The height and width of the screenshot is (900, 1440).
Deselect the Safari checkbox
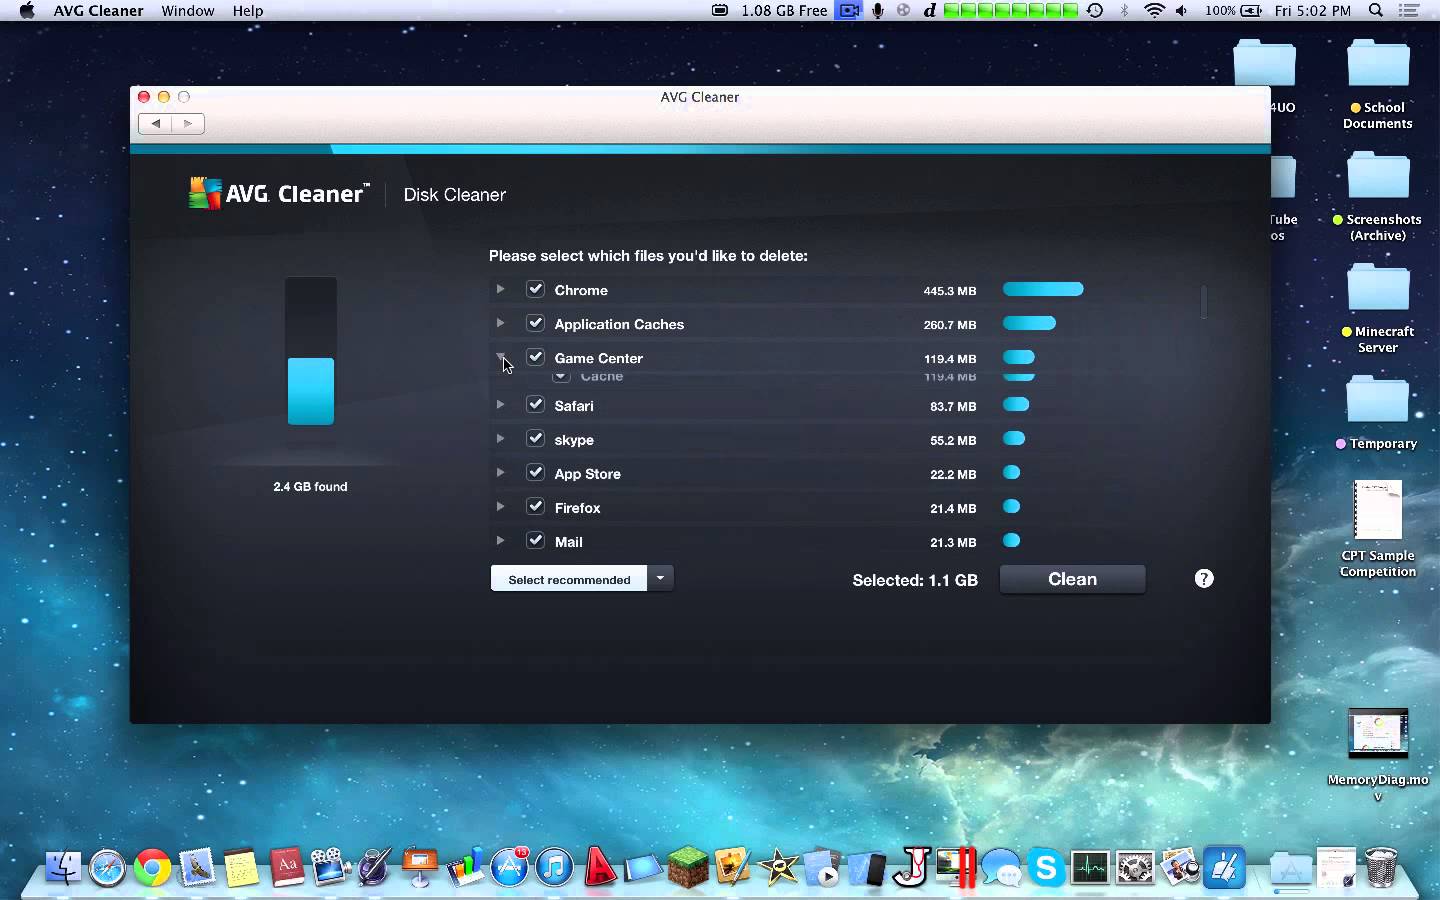[x=536, y=405]
